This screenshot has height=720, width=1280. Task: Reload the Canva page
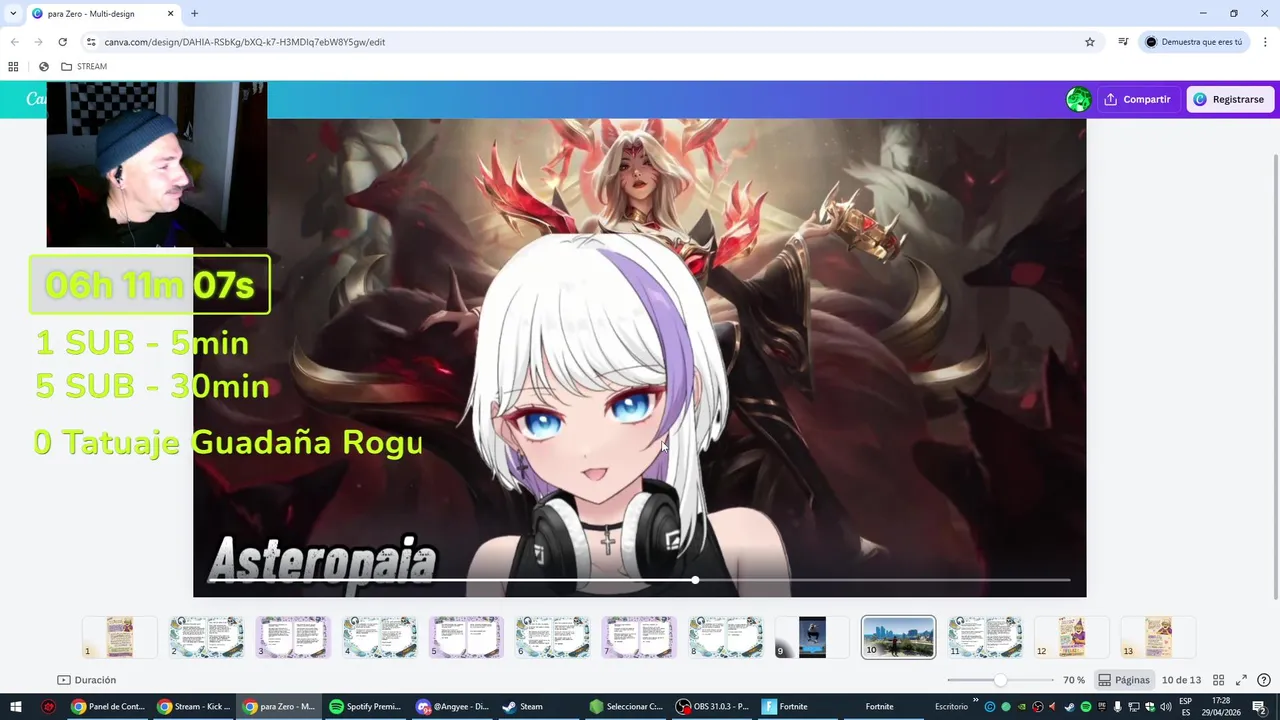62,42
